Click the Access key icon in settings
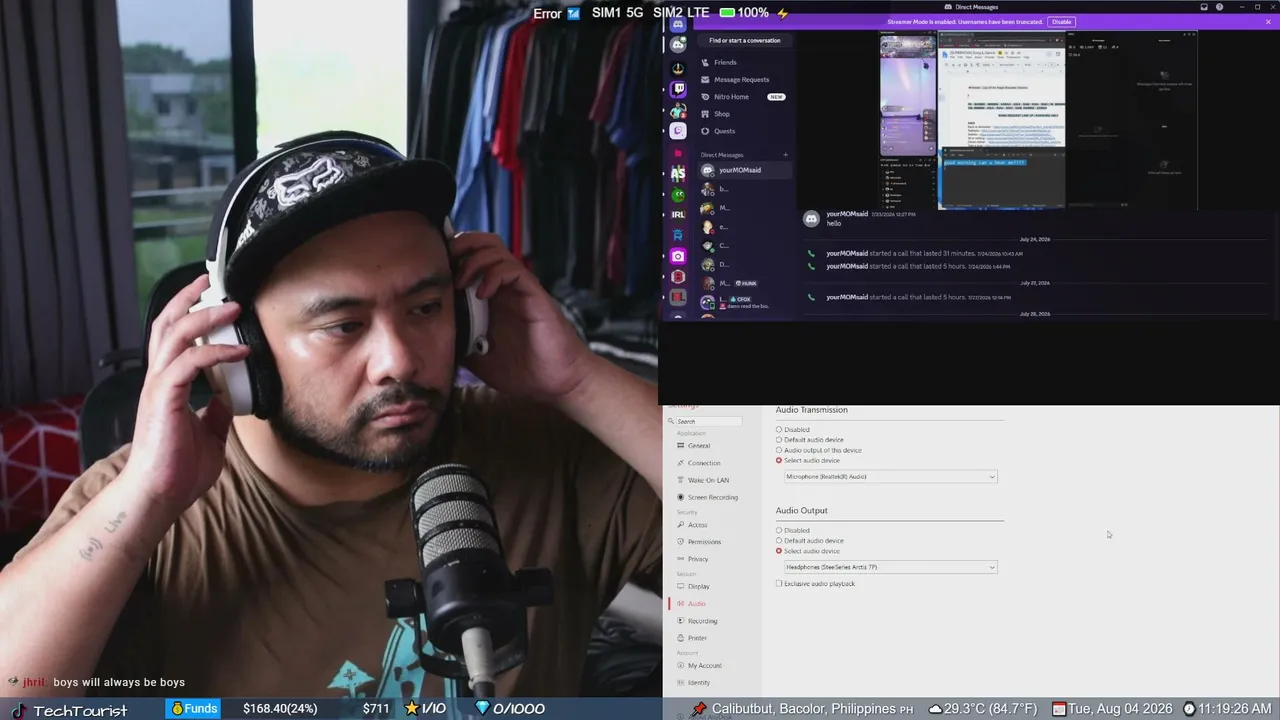This screenshot has width=1280, height=720. pos(681,525)
